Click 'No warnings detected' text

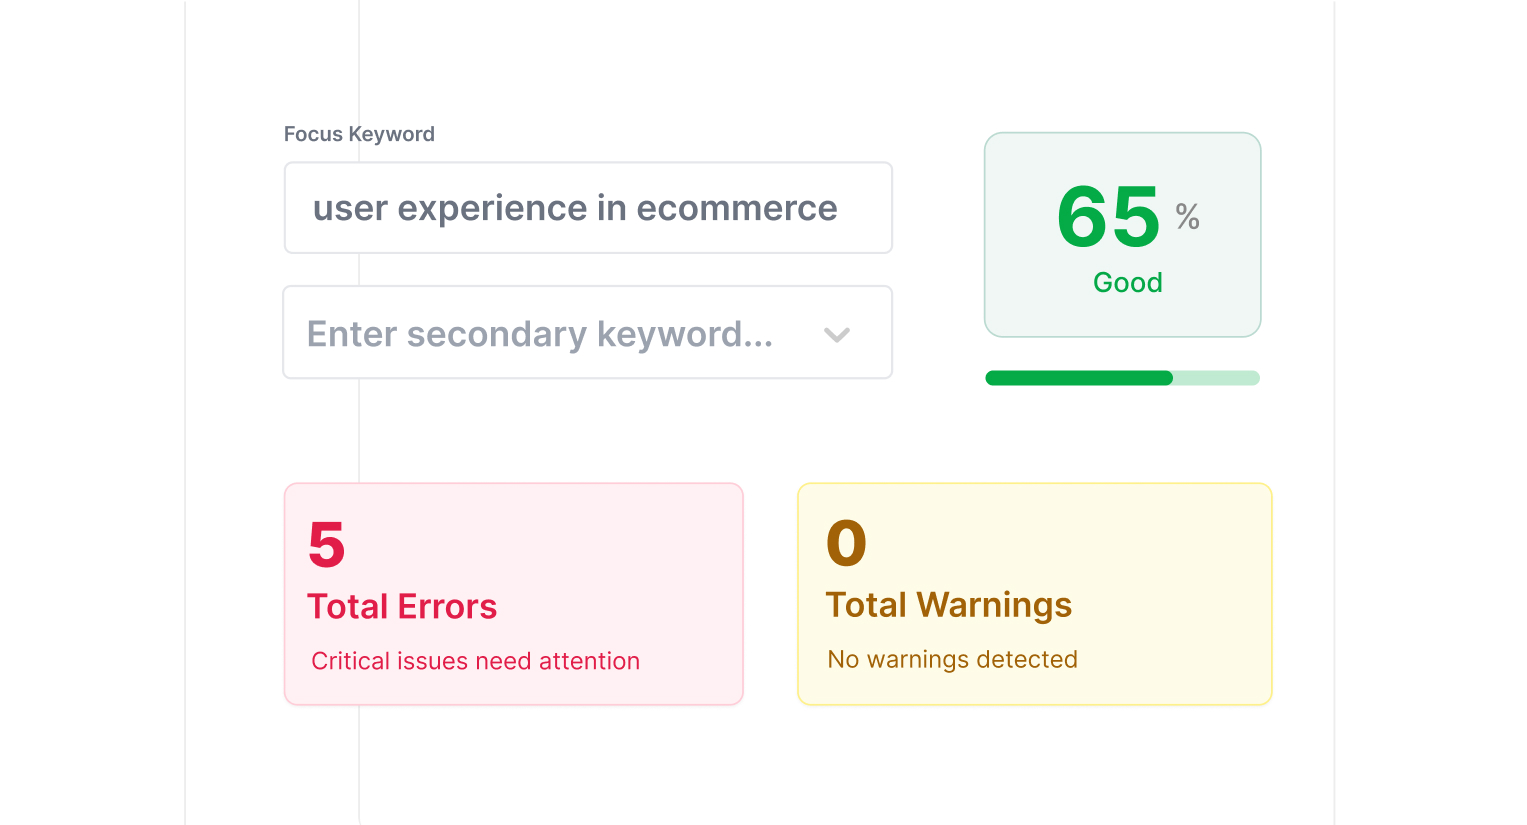(952, 659)
